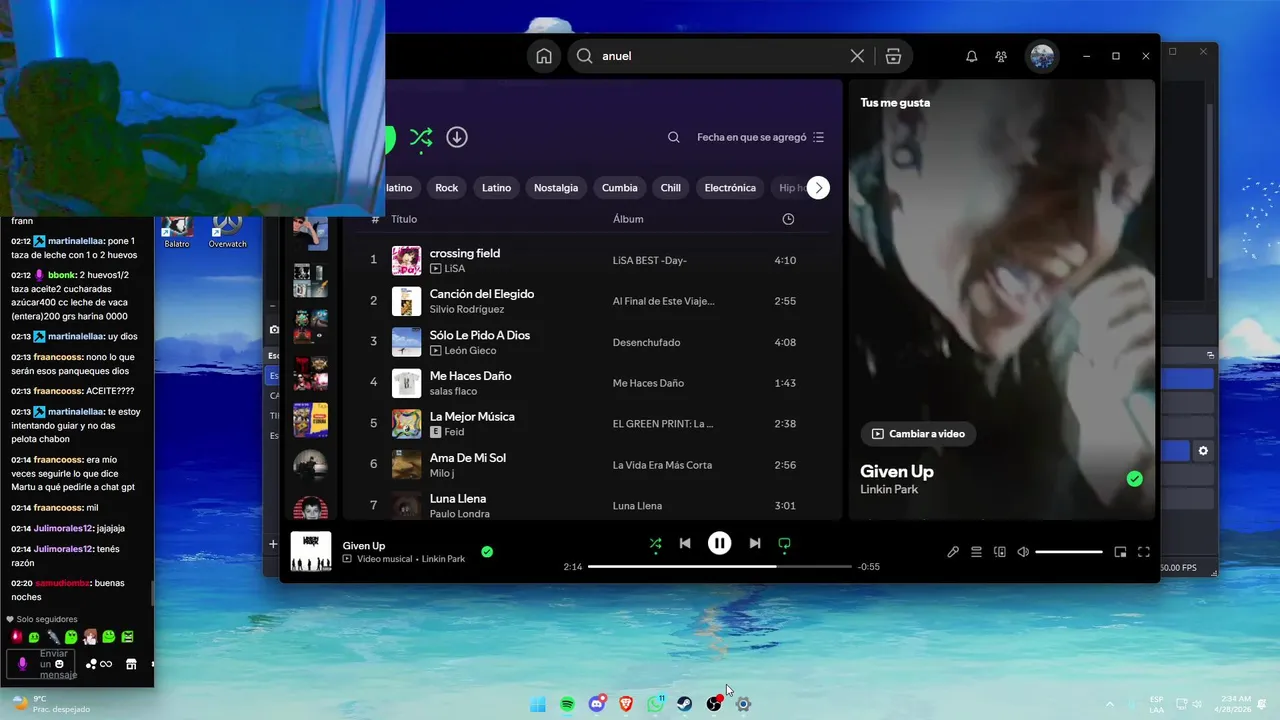Click the "Cambiar a video" button
Screen dimensions: 1280x720
[918, 434]
